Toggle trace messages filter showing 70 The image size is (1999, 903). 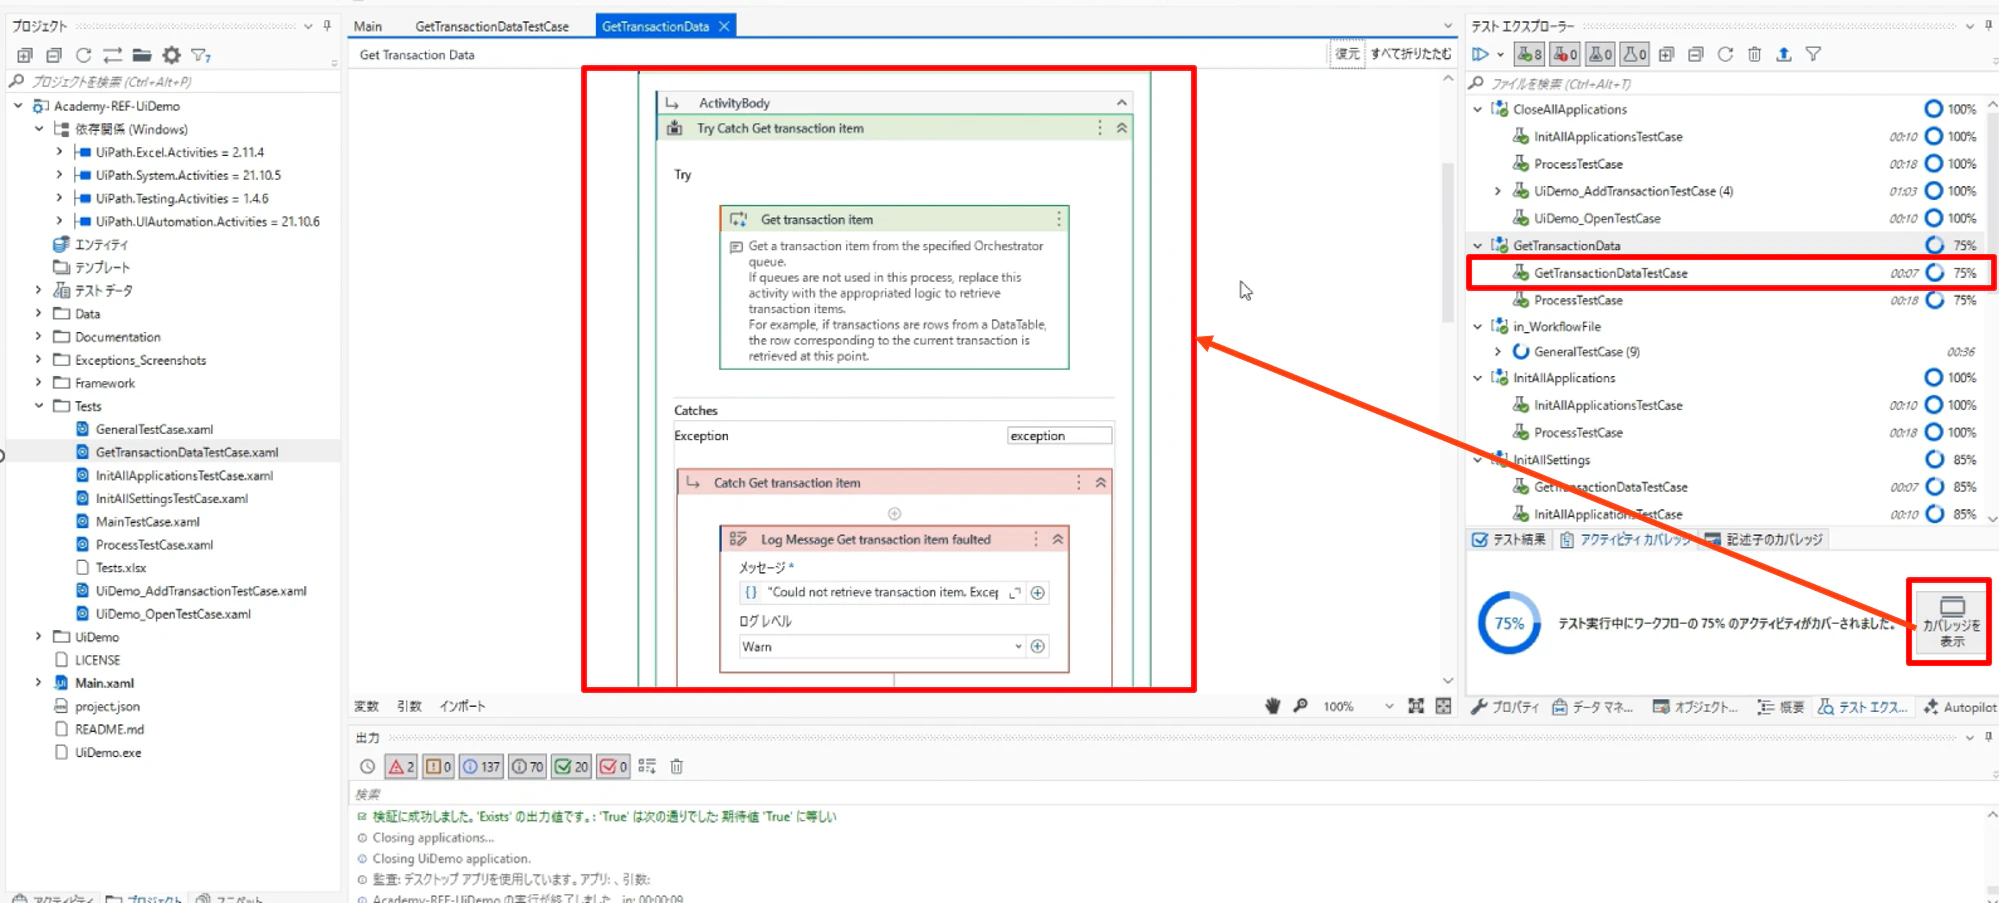(528, 766)
